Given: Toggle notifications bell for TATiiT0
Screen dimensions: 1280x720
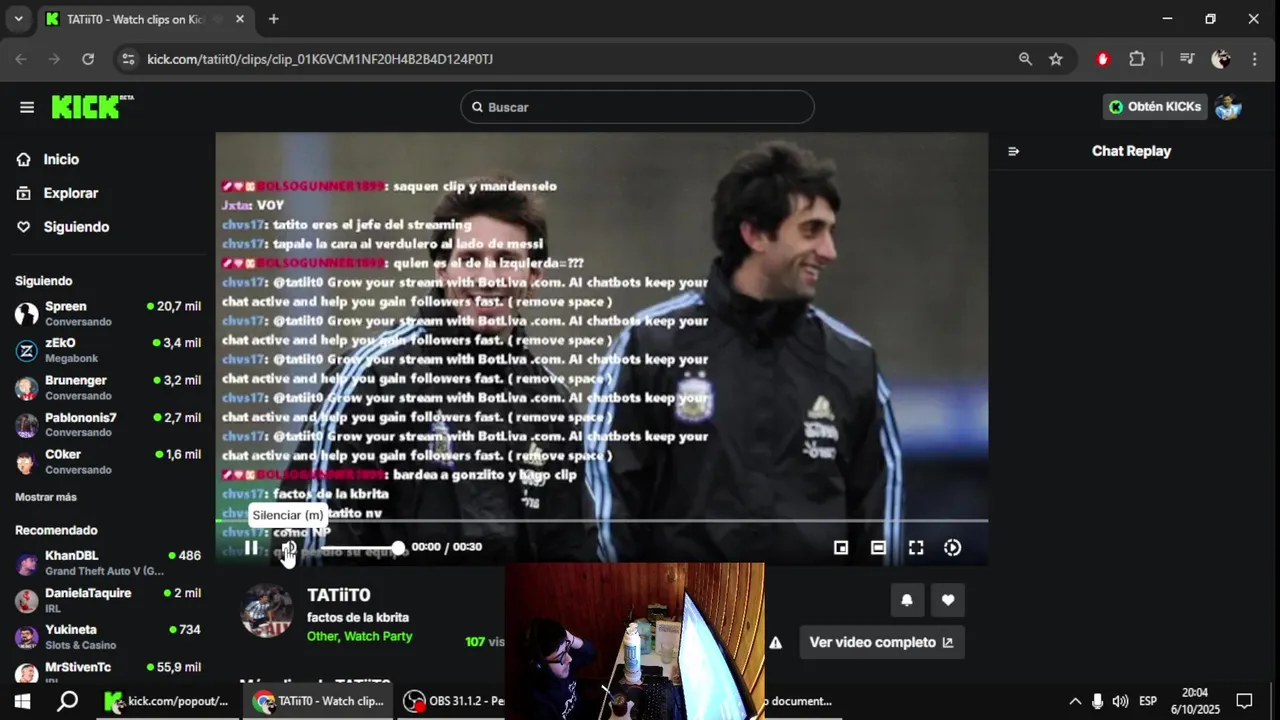Looking at the screenshot, I should click(x=907, y=600).
